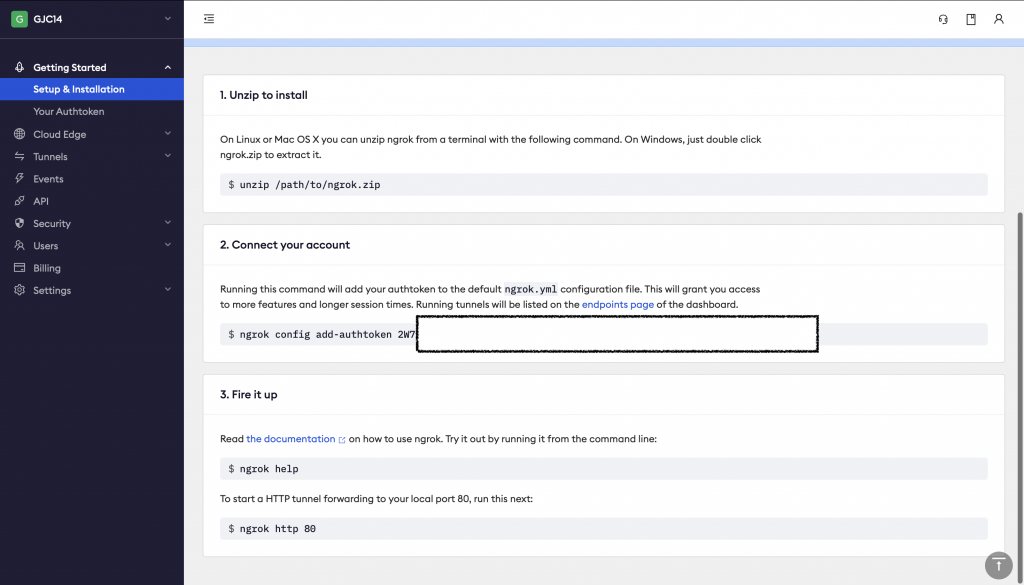
Task: Open the documentation link
Action: pyautogui.click(x=291, y=439)
